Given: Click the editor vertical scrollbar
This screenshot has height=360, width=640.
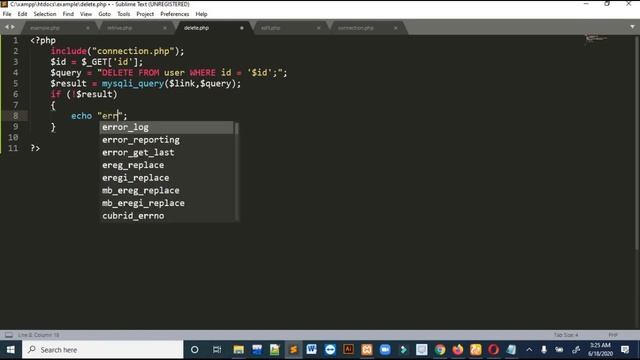Looking at the screenshot, I should pos(637,143).
